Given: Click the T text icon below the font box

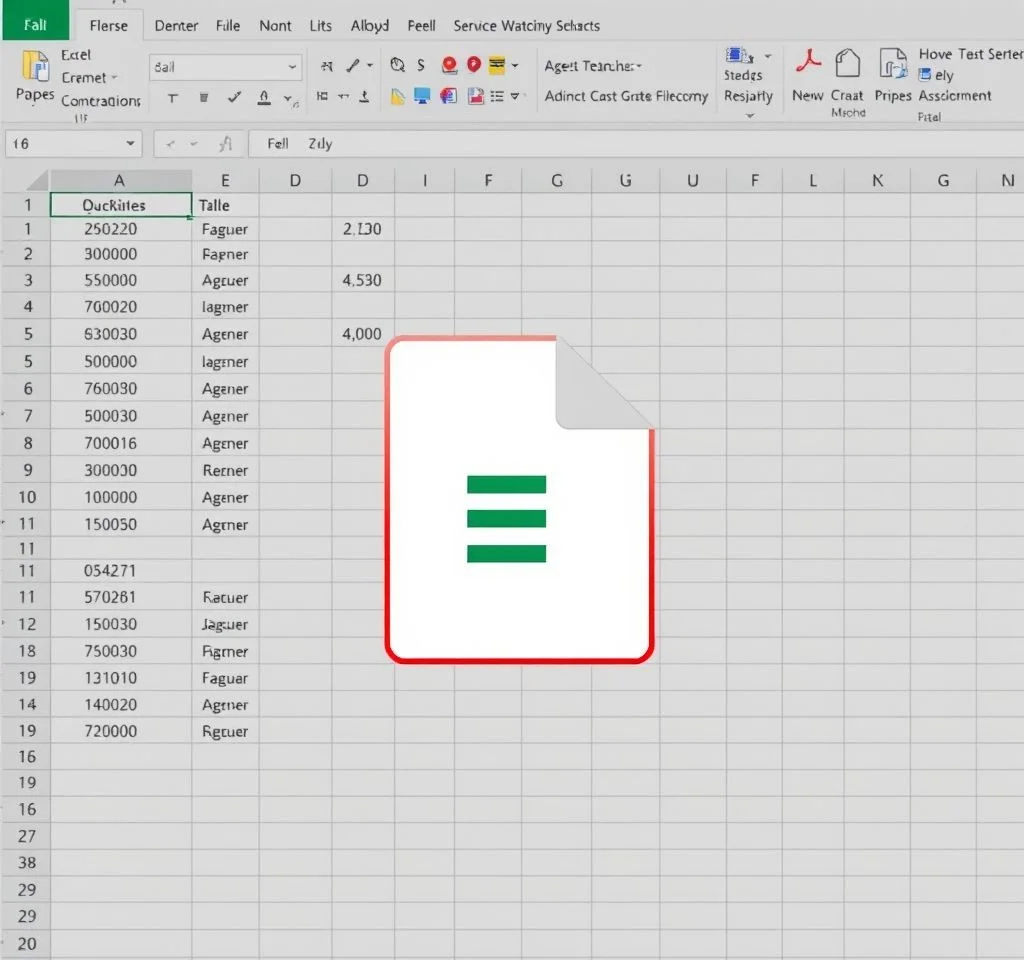Looking at the screenshot, I should [172, 98].
